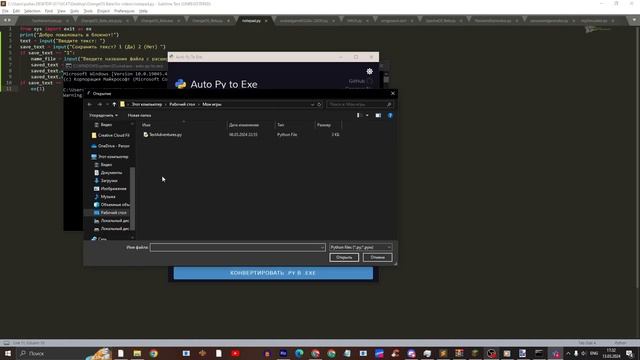Show hidden system tray icons
Image resolution: width=640 pixels, height=360 pixels.
(568, 353)
